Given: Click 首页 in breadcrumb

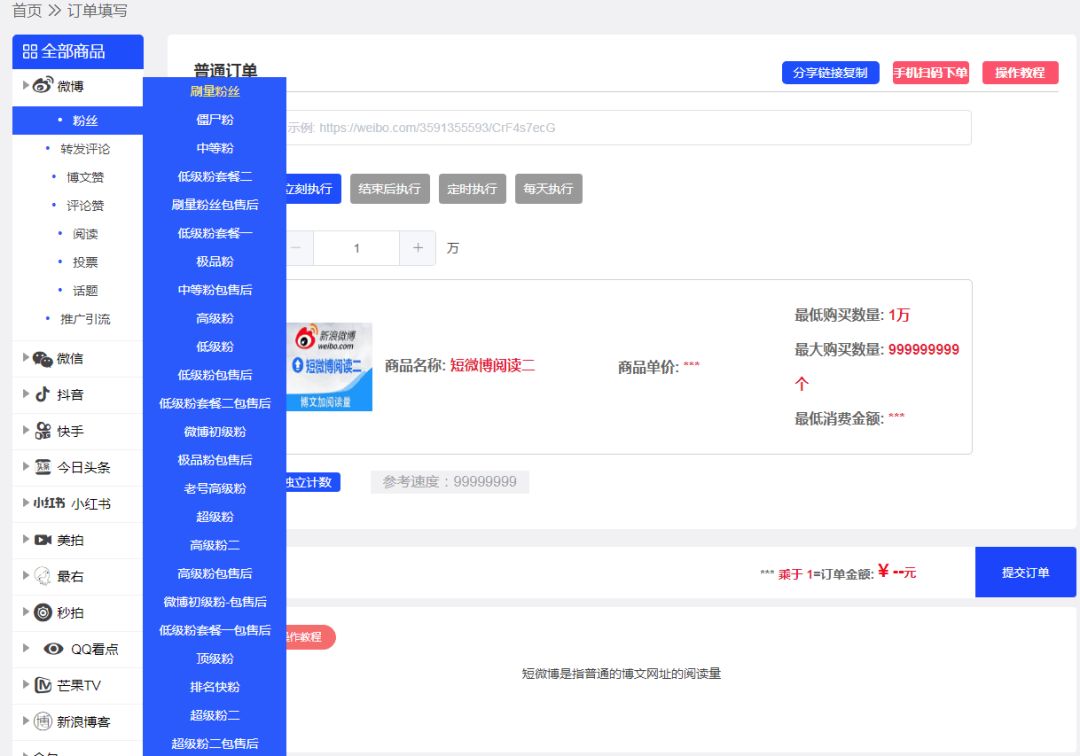Looking at the screenshot, I should click(28, 10).
